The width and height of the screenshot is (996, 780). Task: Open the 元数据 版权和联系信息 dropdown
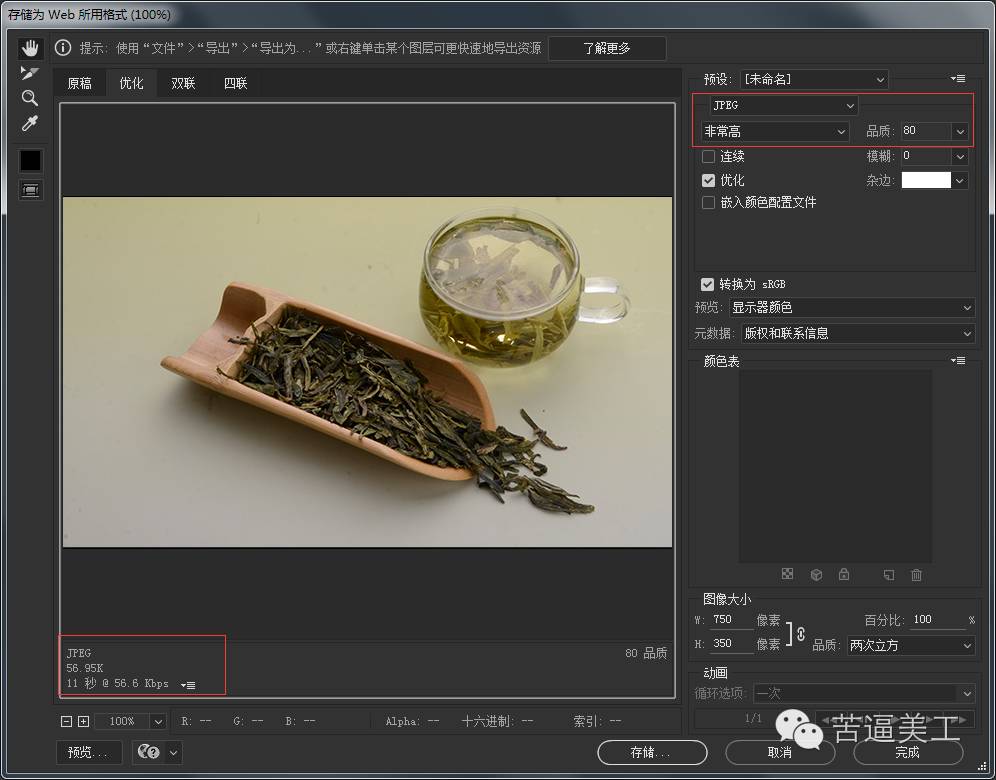[x=858, y=333]
